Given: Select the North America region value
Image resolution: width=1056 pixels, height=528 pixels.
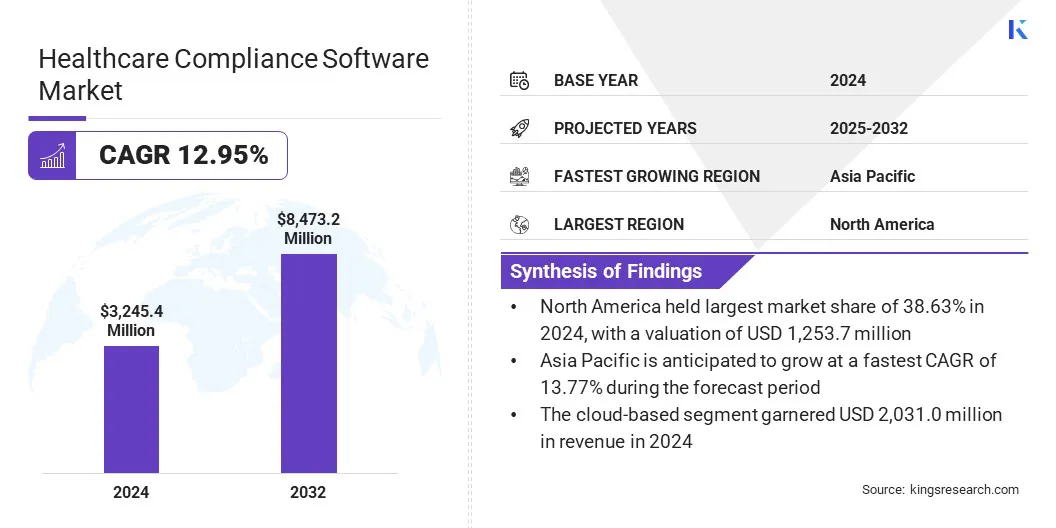Looking at the screenshot, I should coord(881,224).
